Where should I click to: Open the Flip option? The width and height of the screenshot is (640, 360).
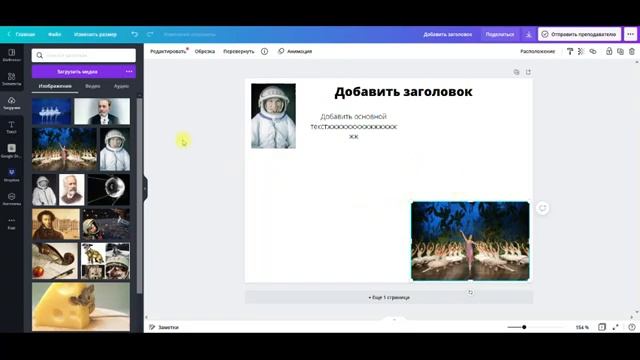239,51
